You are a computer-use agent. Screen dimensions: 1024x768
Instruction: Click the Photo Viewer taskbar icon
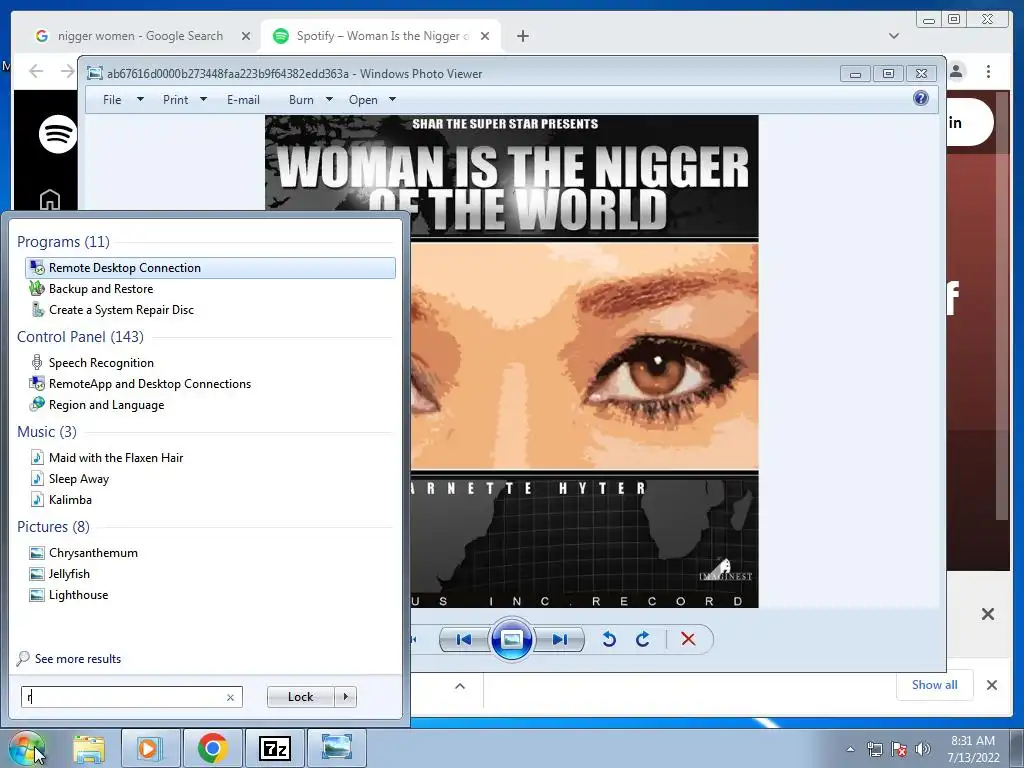pos(336,748)
